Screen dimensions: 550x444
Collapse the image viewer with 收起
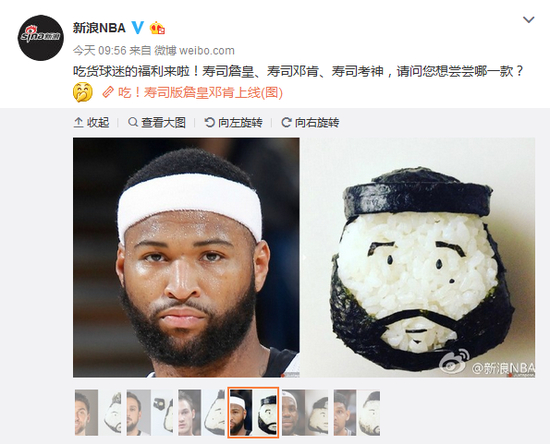tap(92, 122)
